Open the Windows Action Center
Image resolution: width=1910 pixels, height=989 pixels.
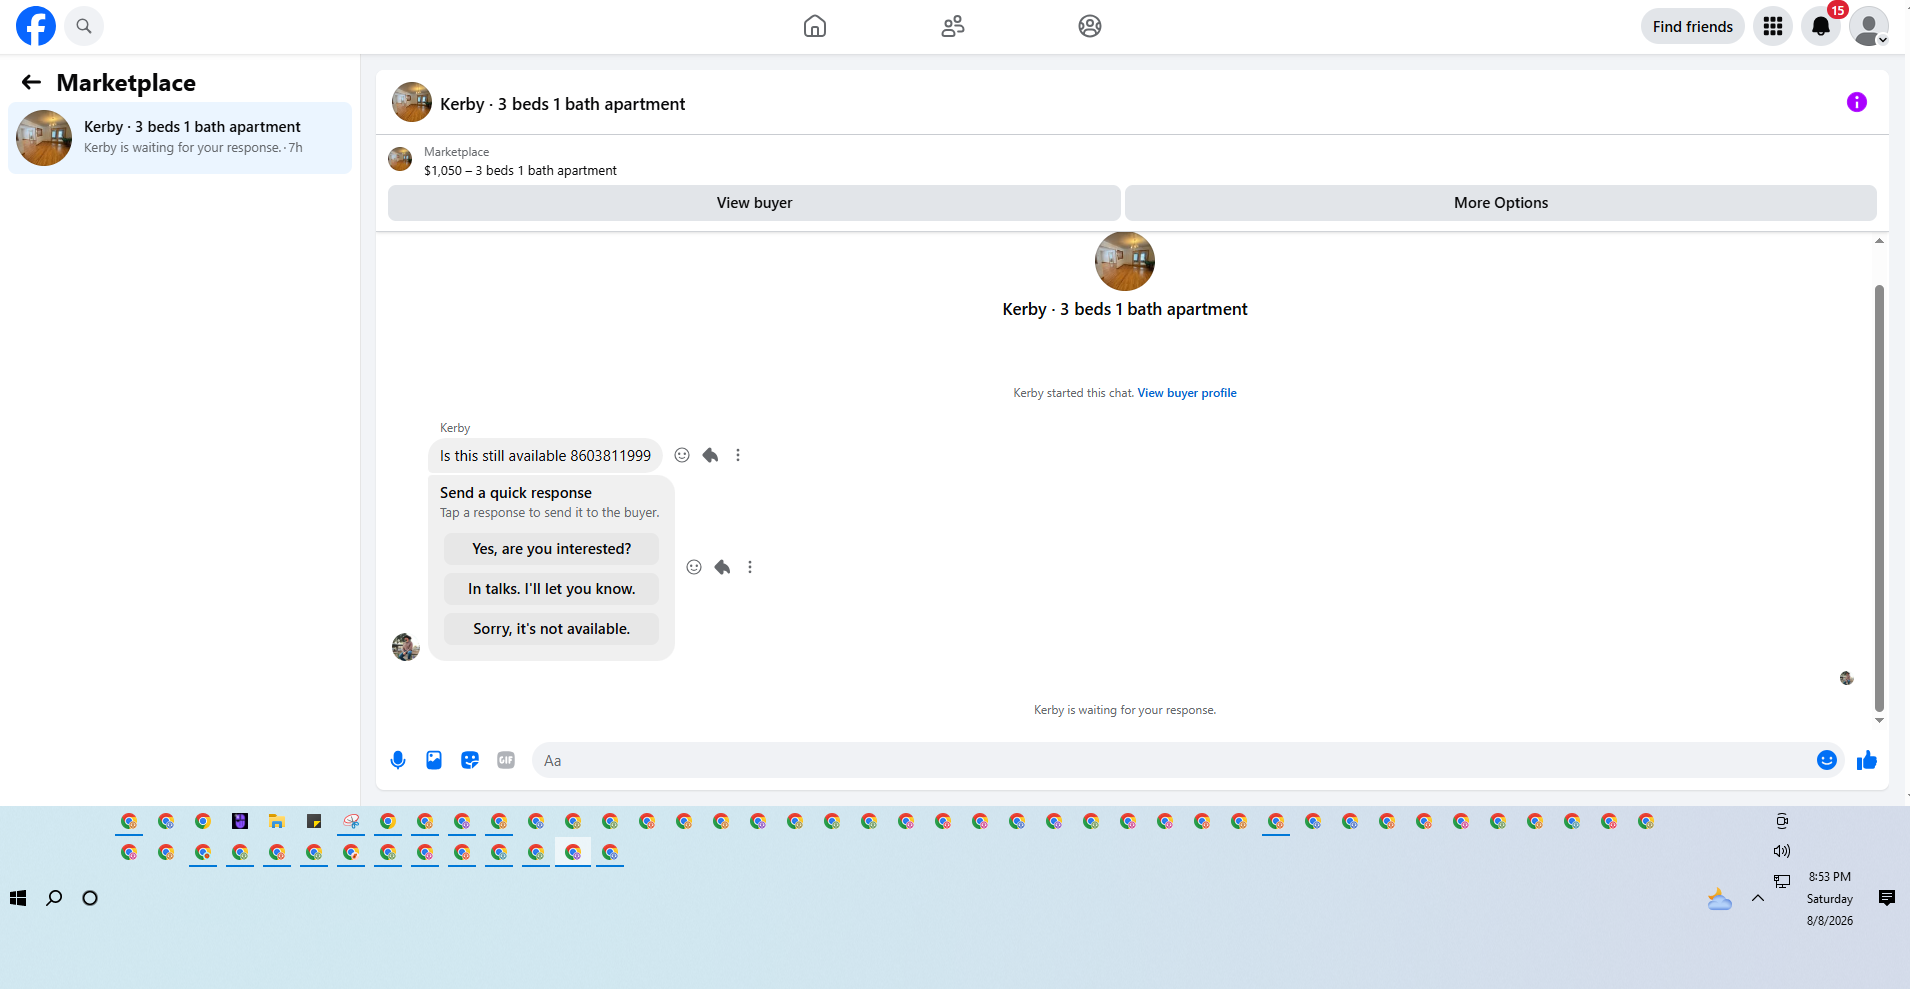click(1887, 898)
